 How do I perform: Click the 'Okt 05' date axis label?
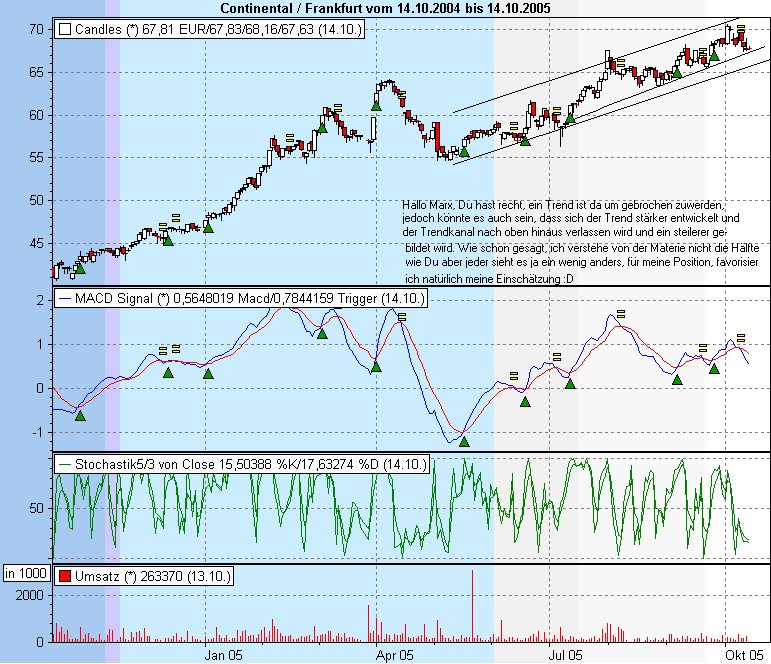(x=744, y=655)
